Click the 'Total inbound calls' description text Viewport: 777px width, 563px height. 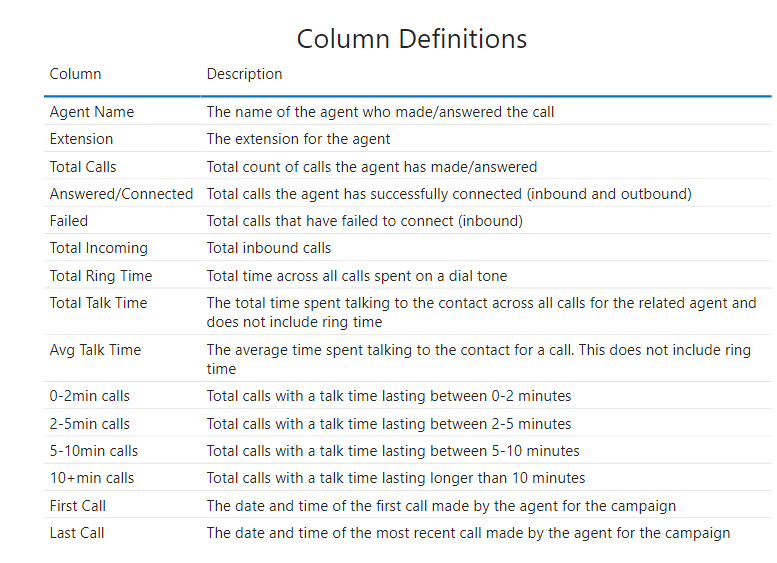[x=268, y=248]
